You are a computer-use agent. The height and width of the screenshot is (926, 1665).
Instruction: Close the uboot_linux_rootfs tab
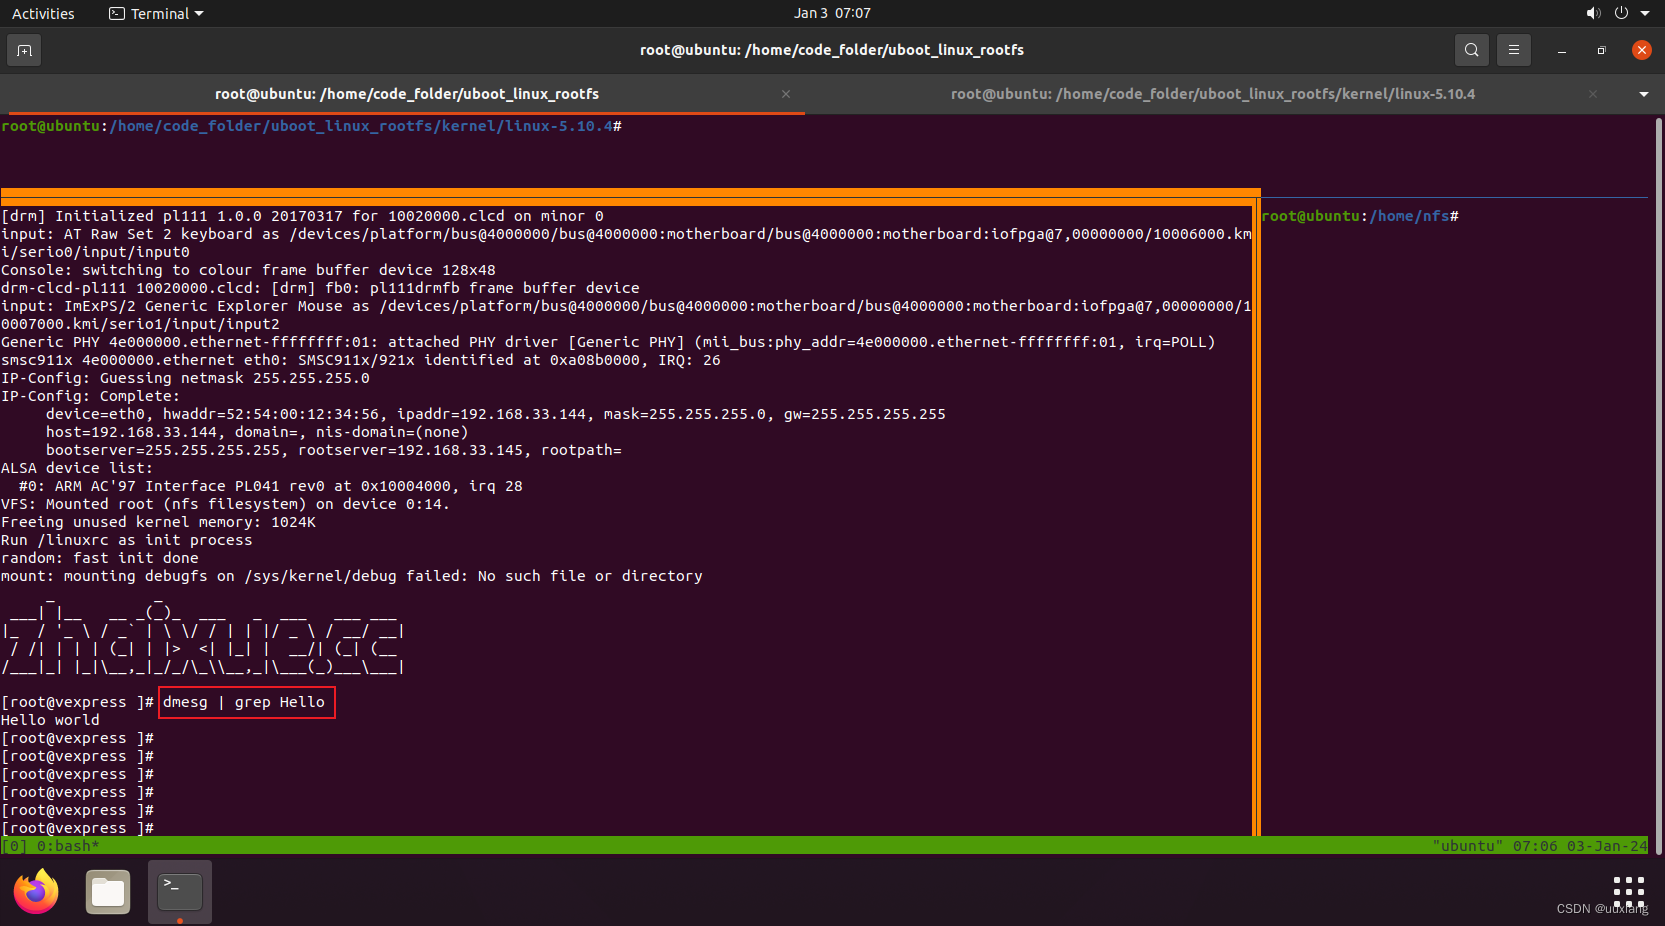tap(786, 94)
